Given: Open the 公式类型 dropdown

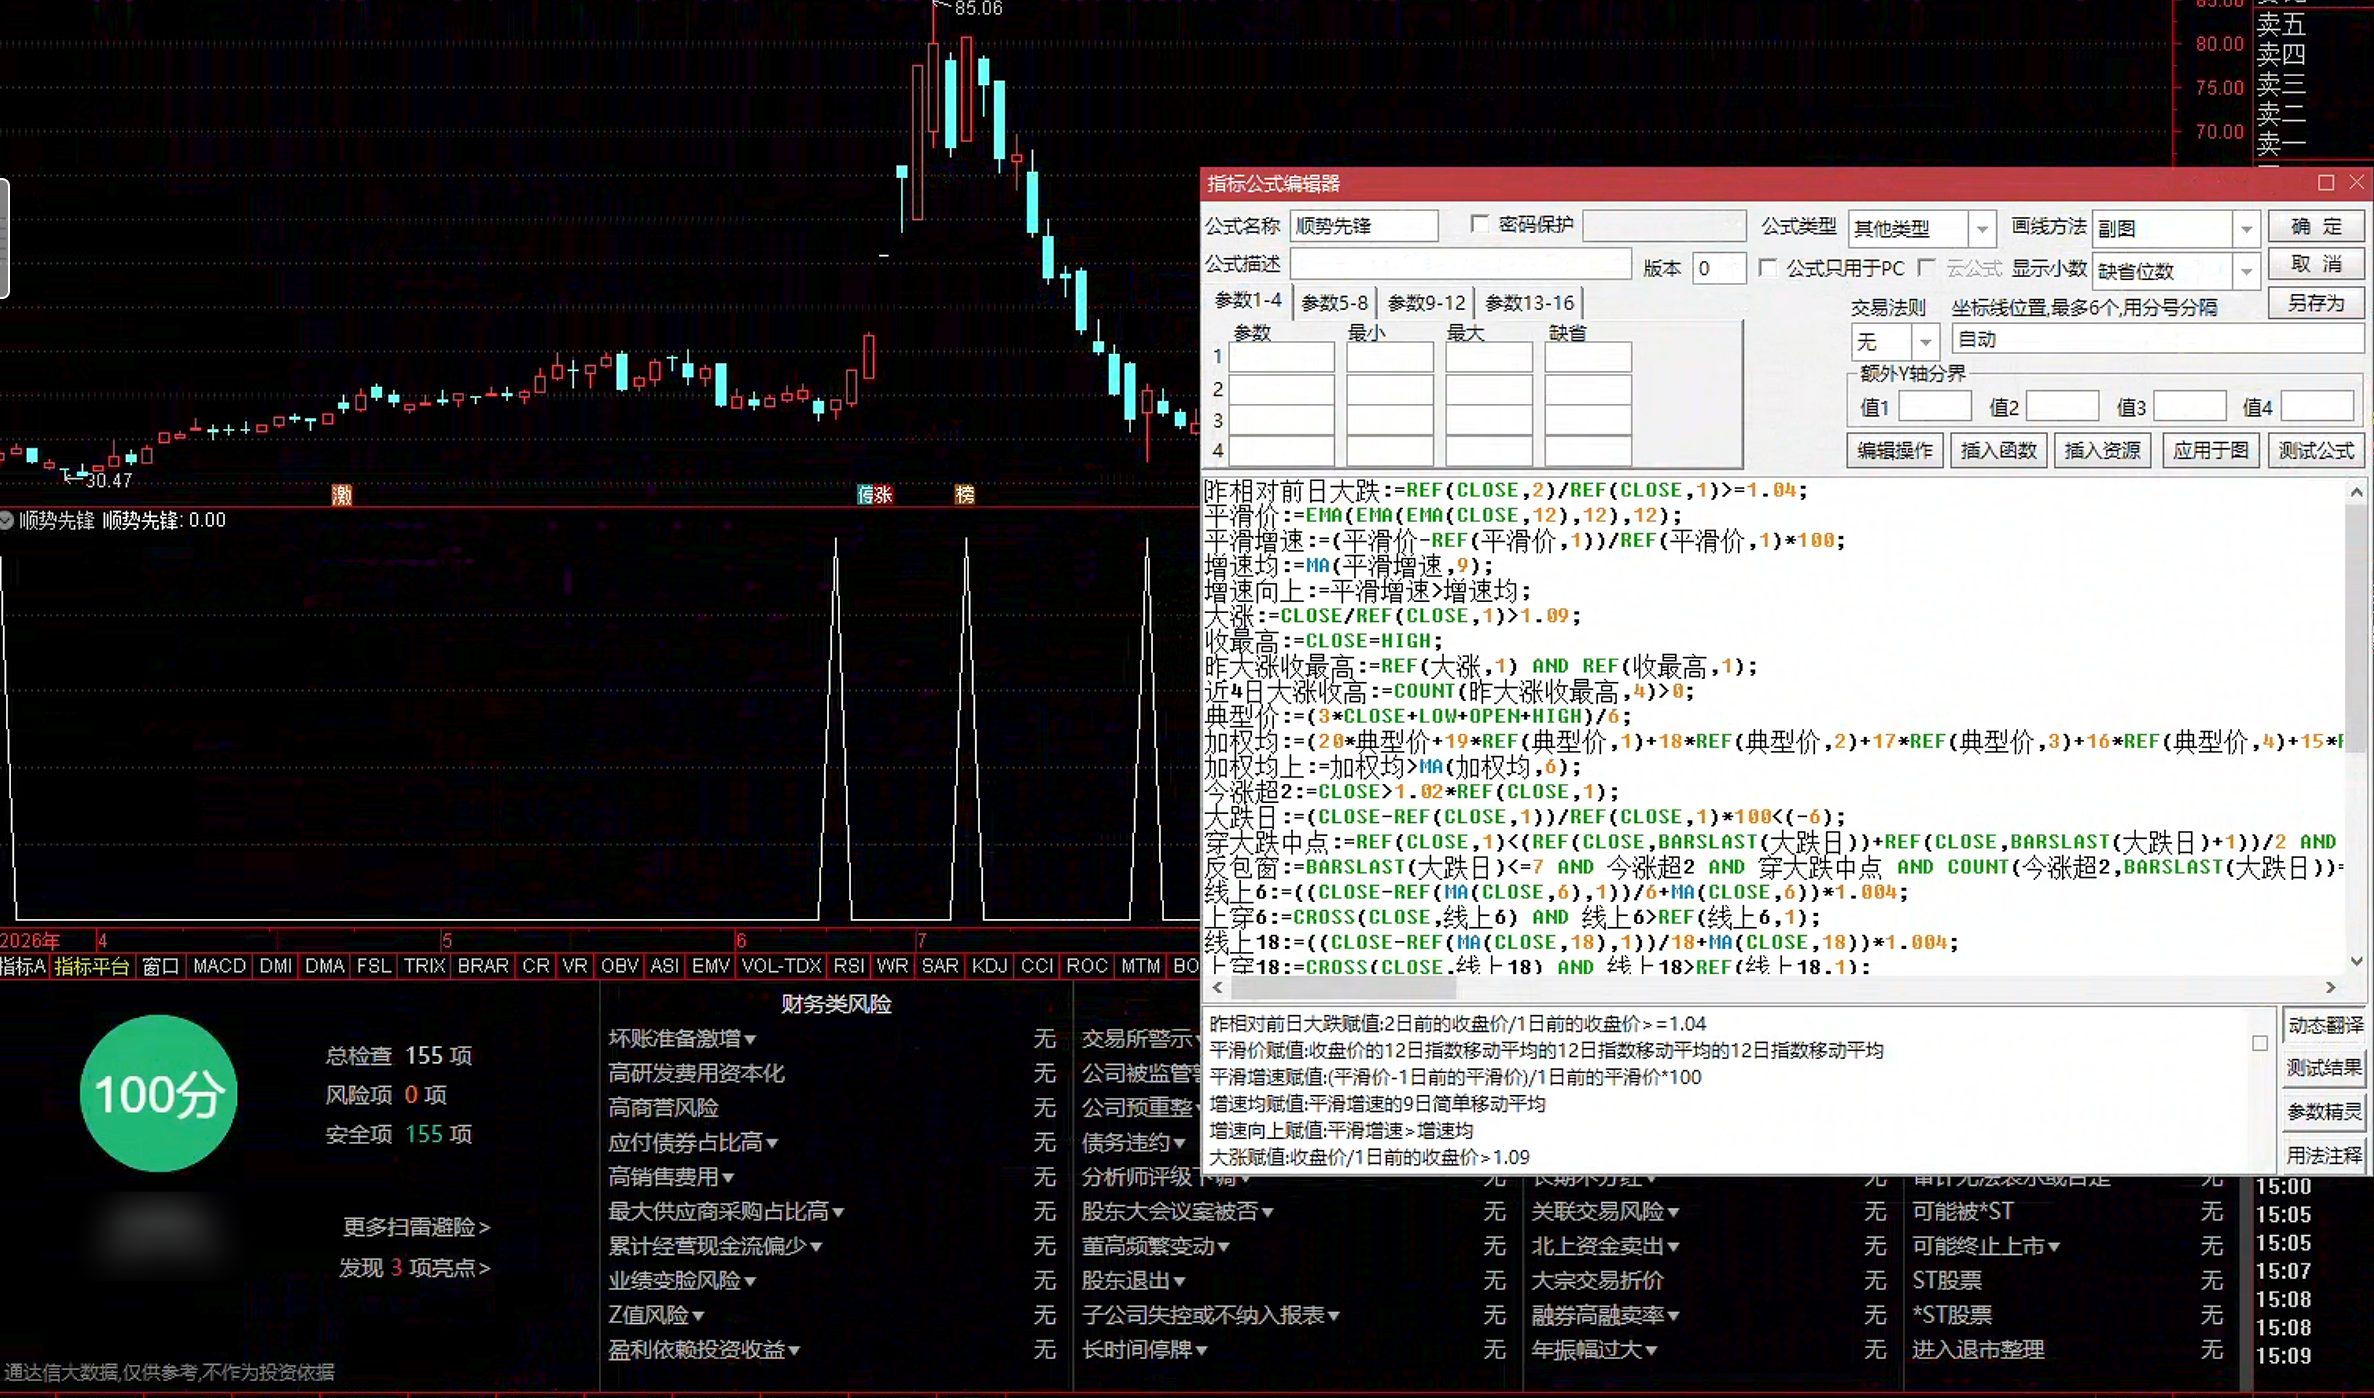Looking at the screenshot, I should point(1981,229).
